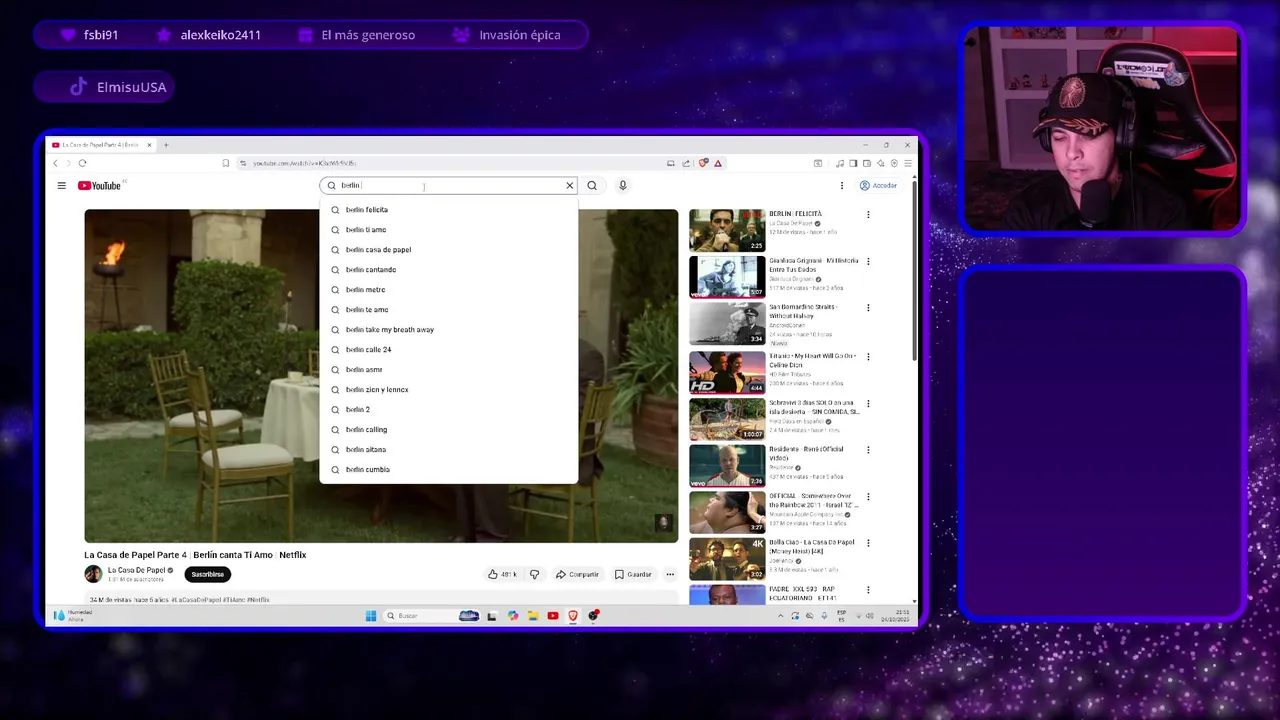Pick suggestion 'berlin calling'
This screenshot has width=1280, height=720.
(448, 430)
